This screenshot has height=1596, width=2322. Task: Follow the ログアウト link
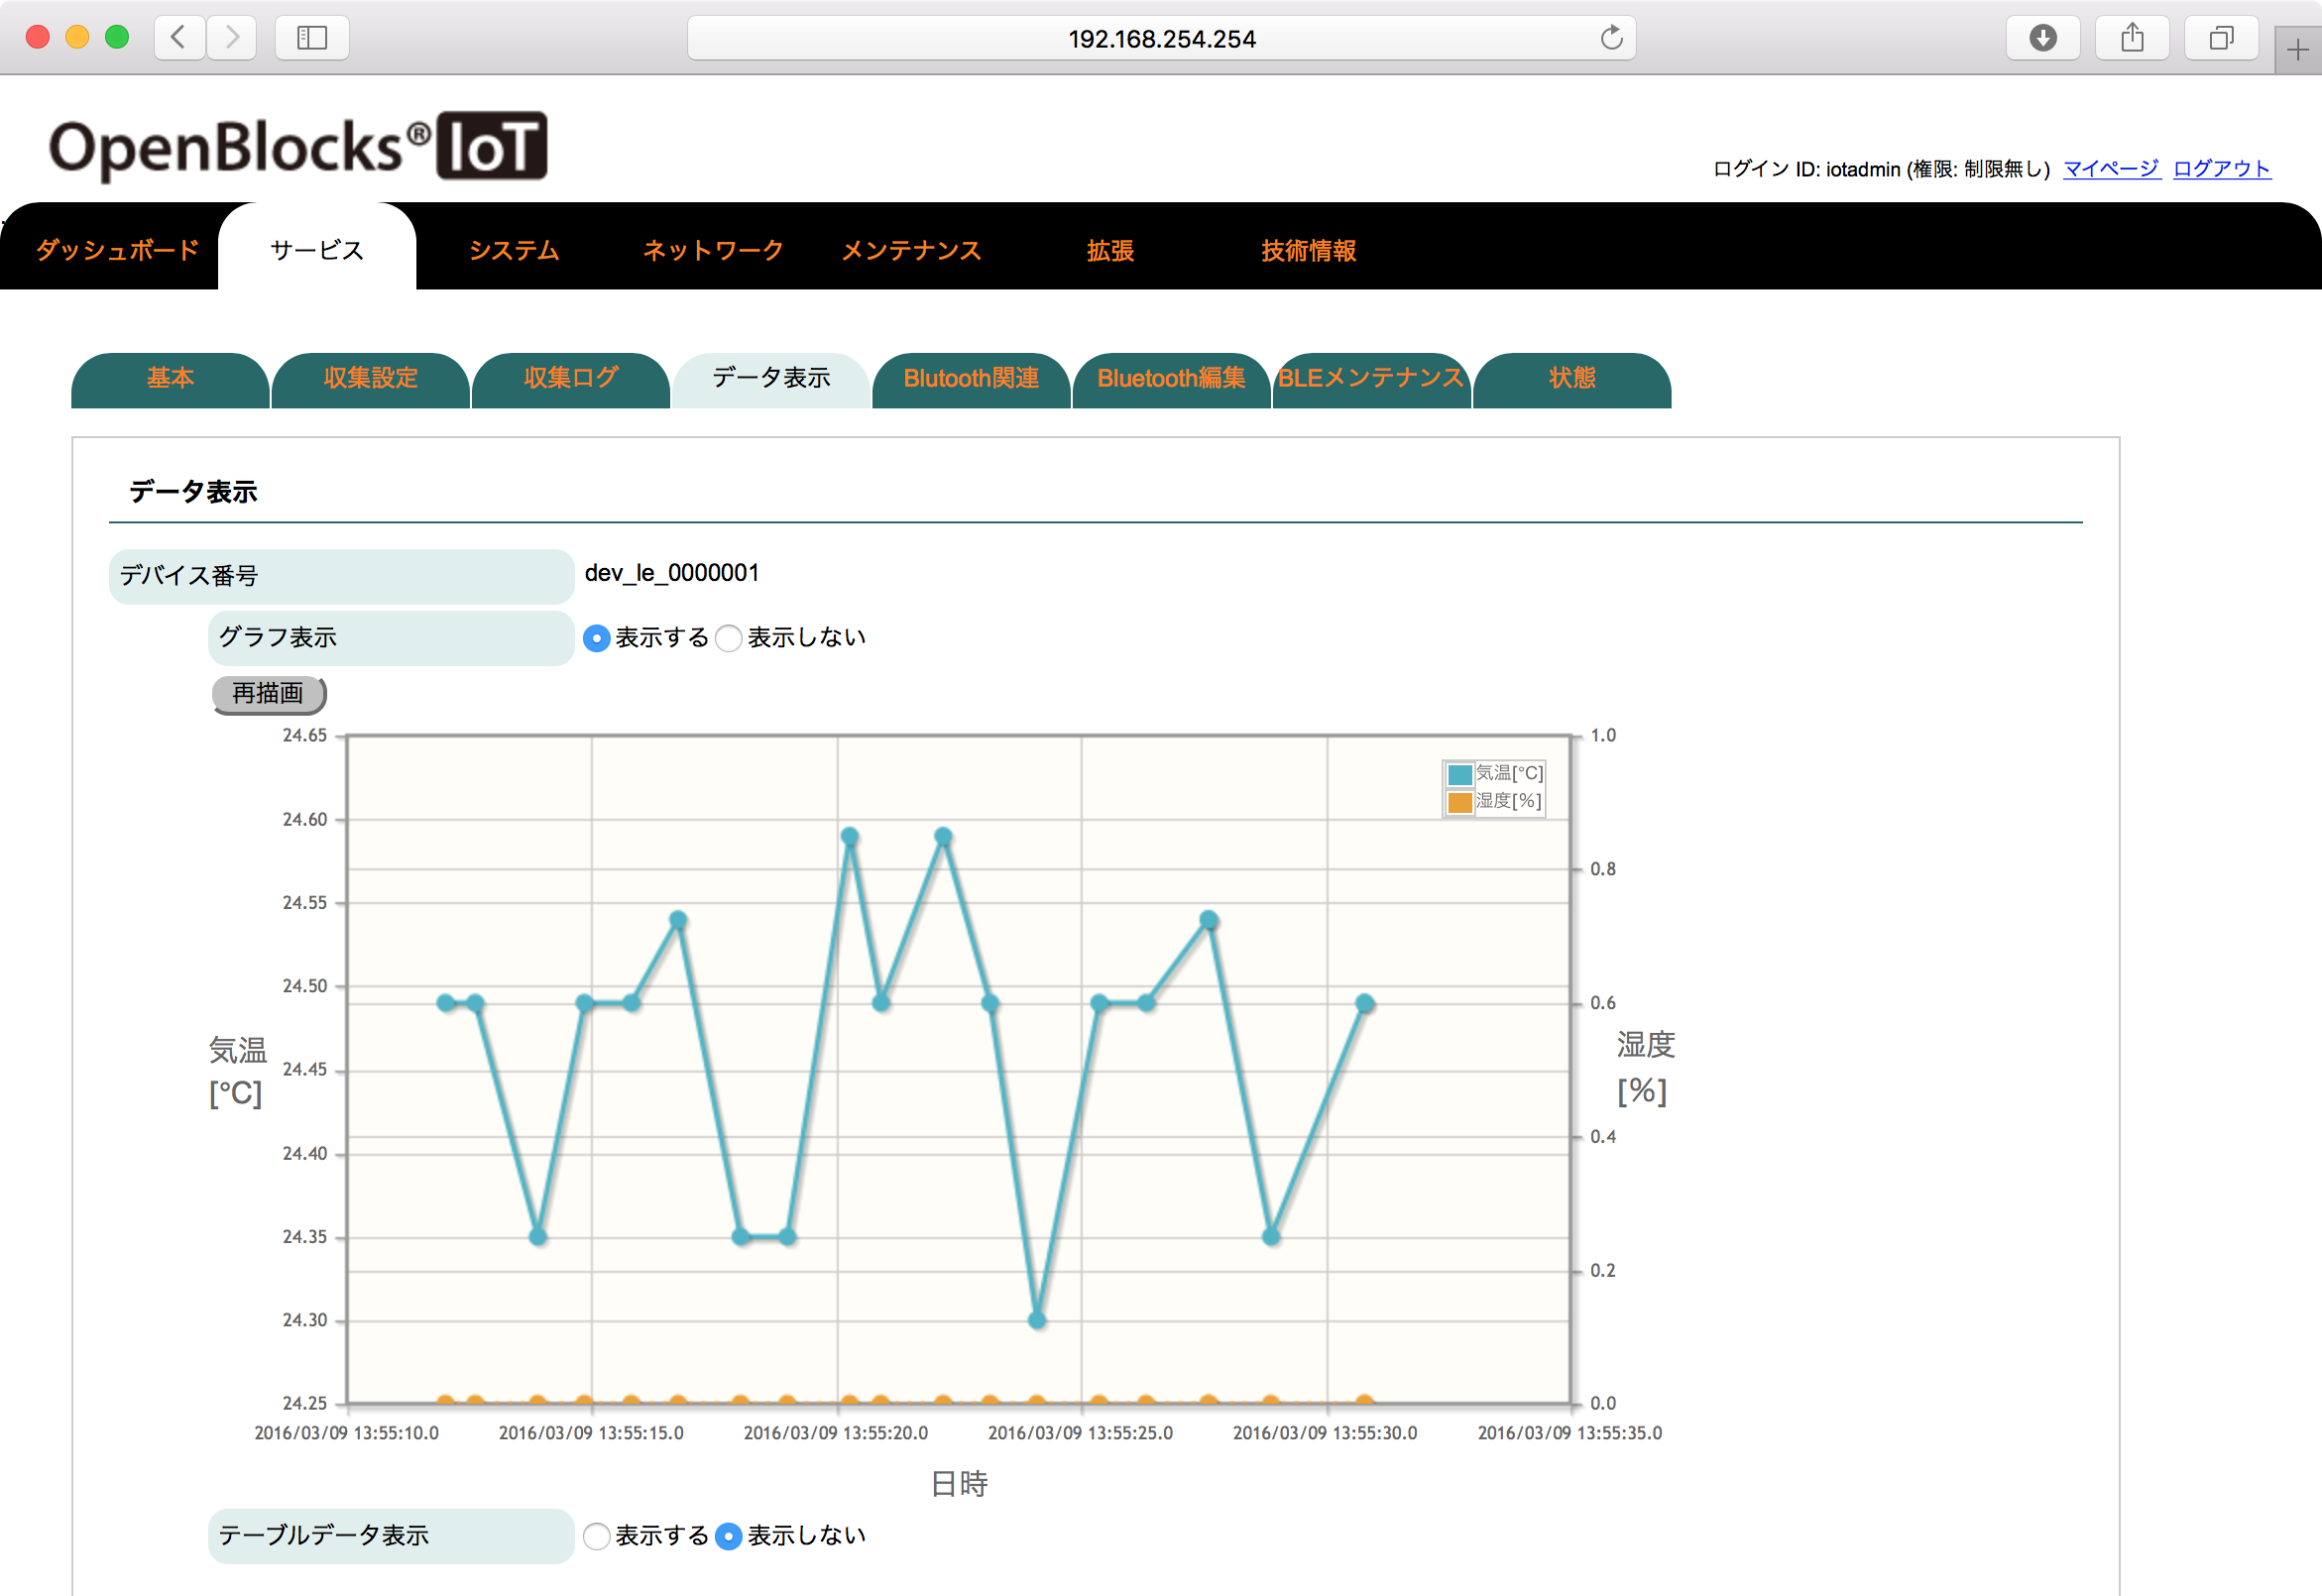coord(2222,169)
